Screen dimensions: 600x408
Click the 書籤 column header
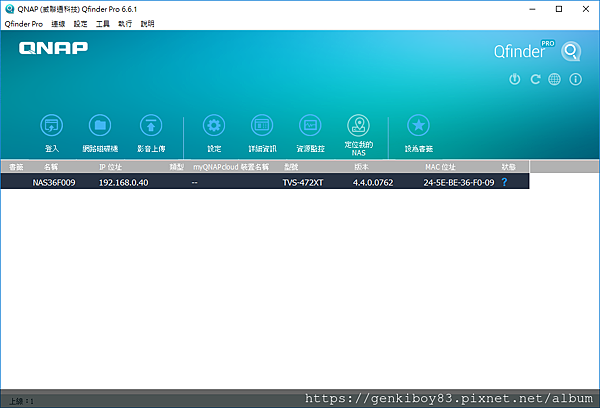(16, 167)
